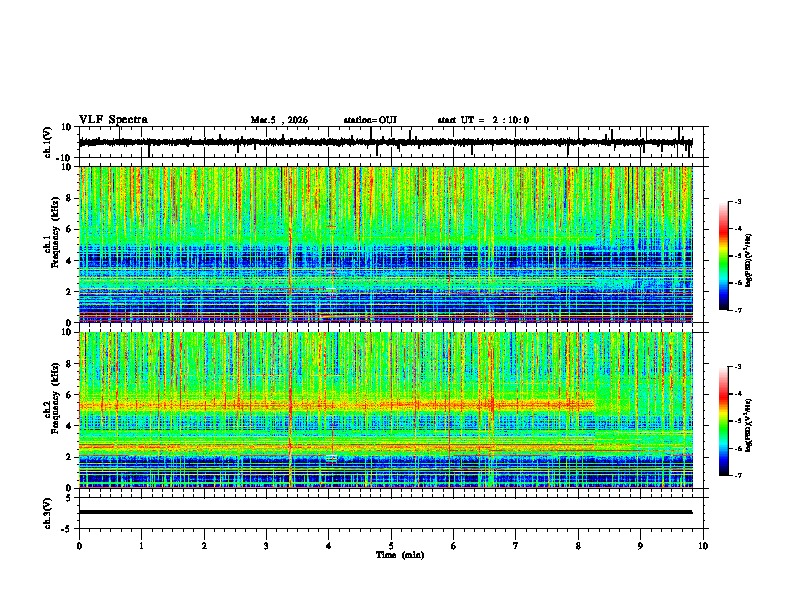
Task: Click the time axis tick label "0"
Action: coord(79,546)
